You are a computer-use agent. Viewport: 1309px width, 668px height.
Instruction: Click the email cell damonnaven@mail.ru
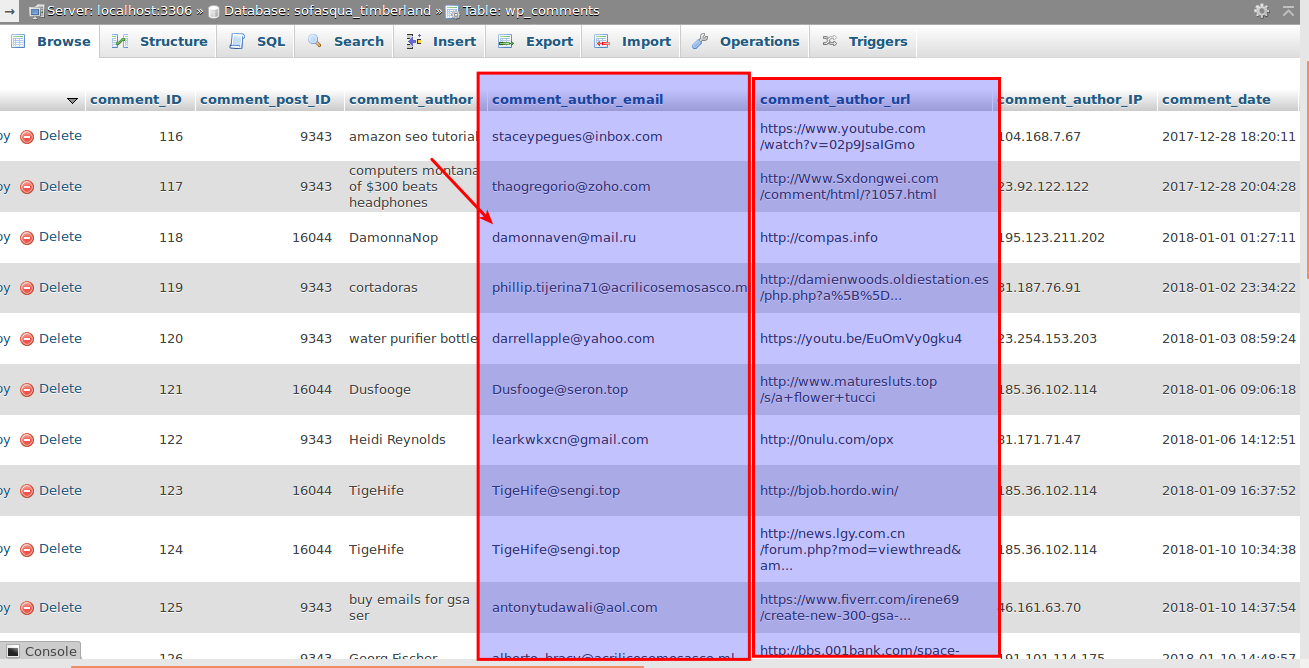(x=564, y=238)
